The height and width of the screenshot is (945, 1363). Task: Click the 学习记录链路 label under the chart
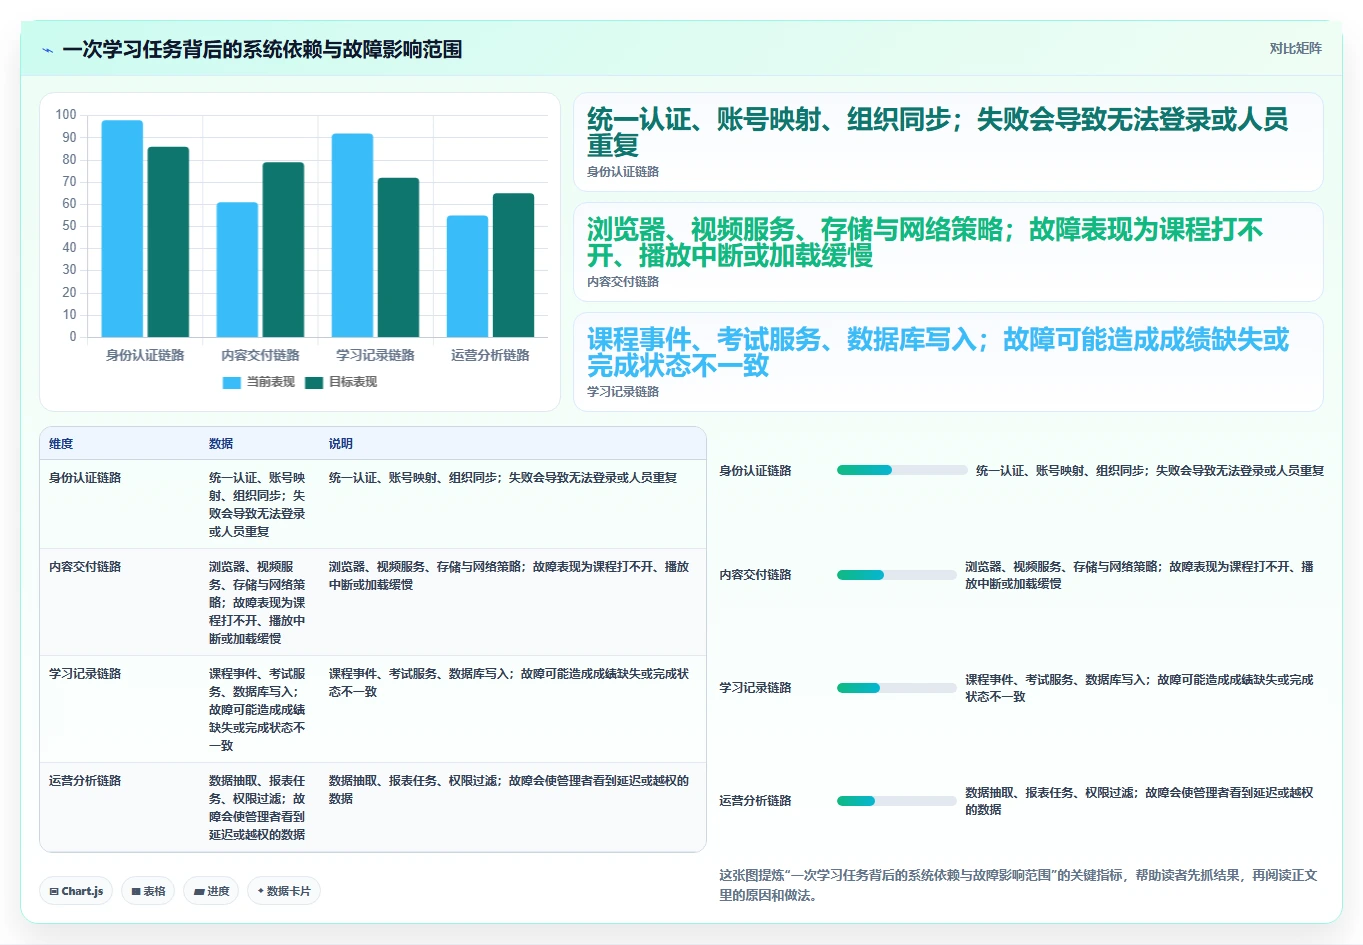tap(375, 355)
